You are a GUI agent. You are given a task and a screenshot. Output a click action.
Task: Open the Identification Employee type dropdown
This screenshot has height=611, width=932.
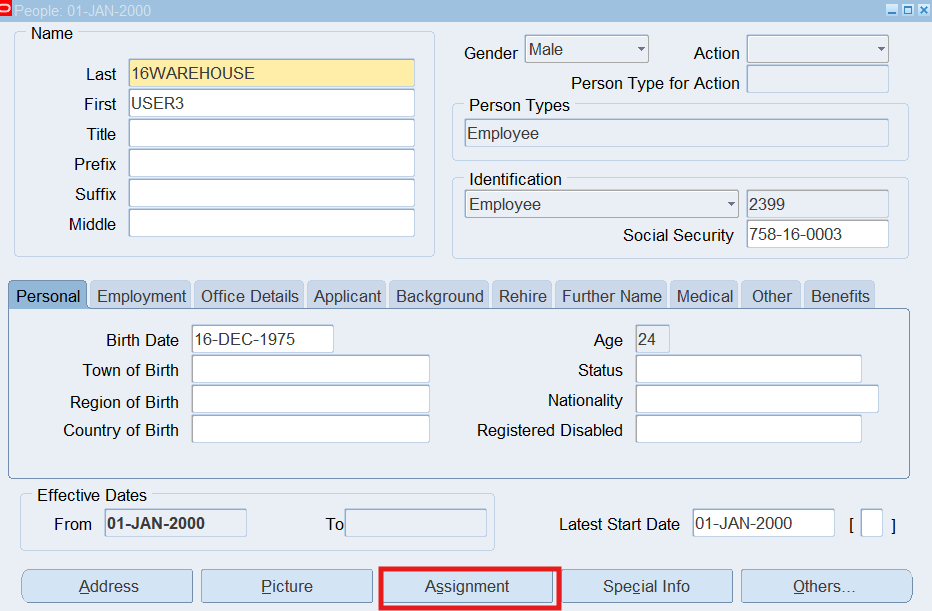tap(602, 205)
